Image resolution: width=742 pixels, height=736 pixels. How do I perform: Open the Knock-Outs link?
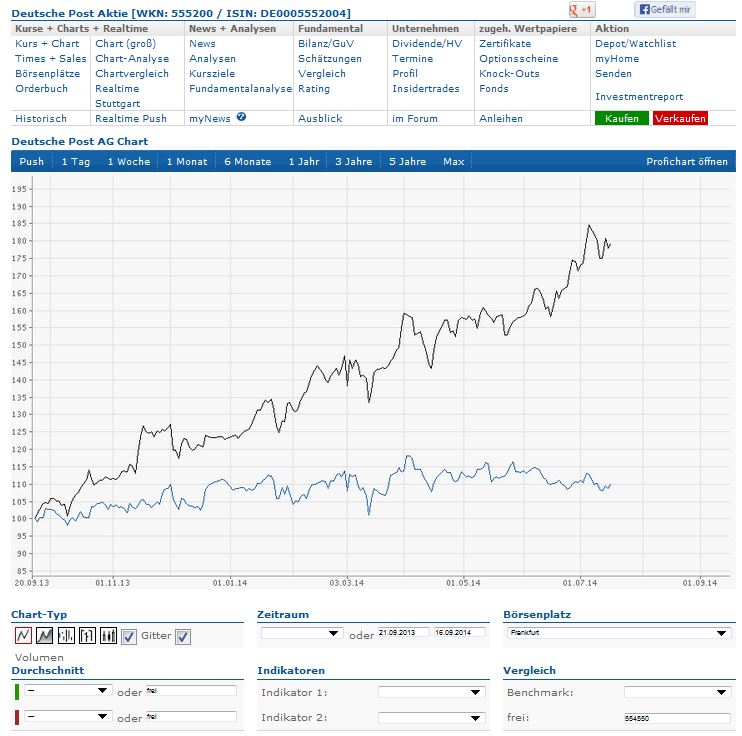509,74
